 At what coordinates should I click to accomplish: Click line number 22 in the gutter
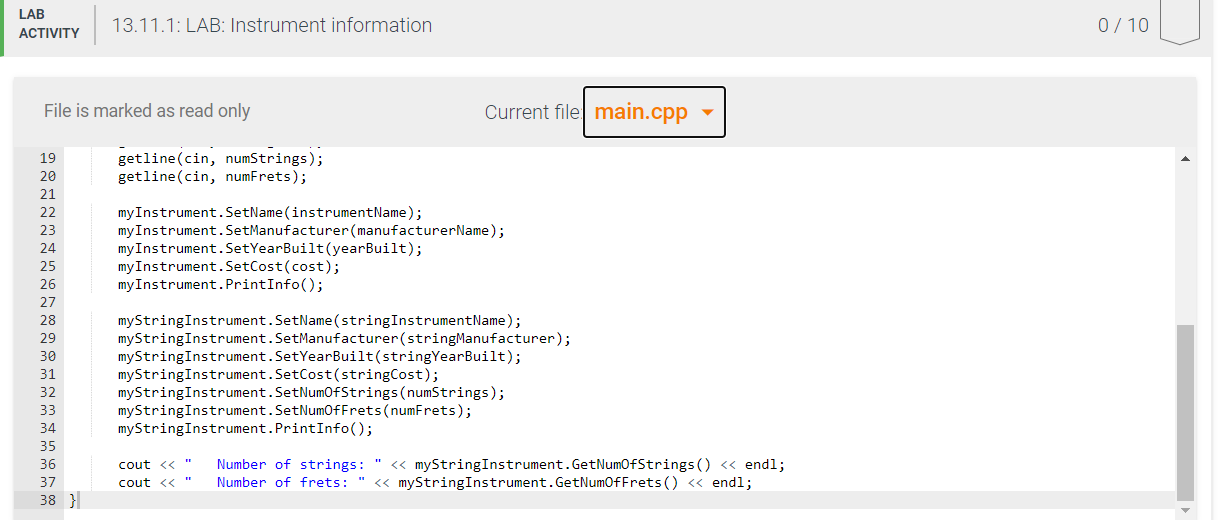coord(47,212)
